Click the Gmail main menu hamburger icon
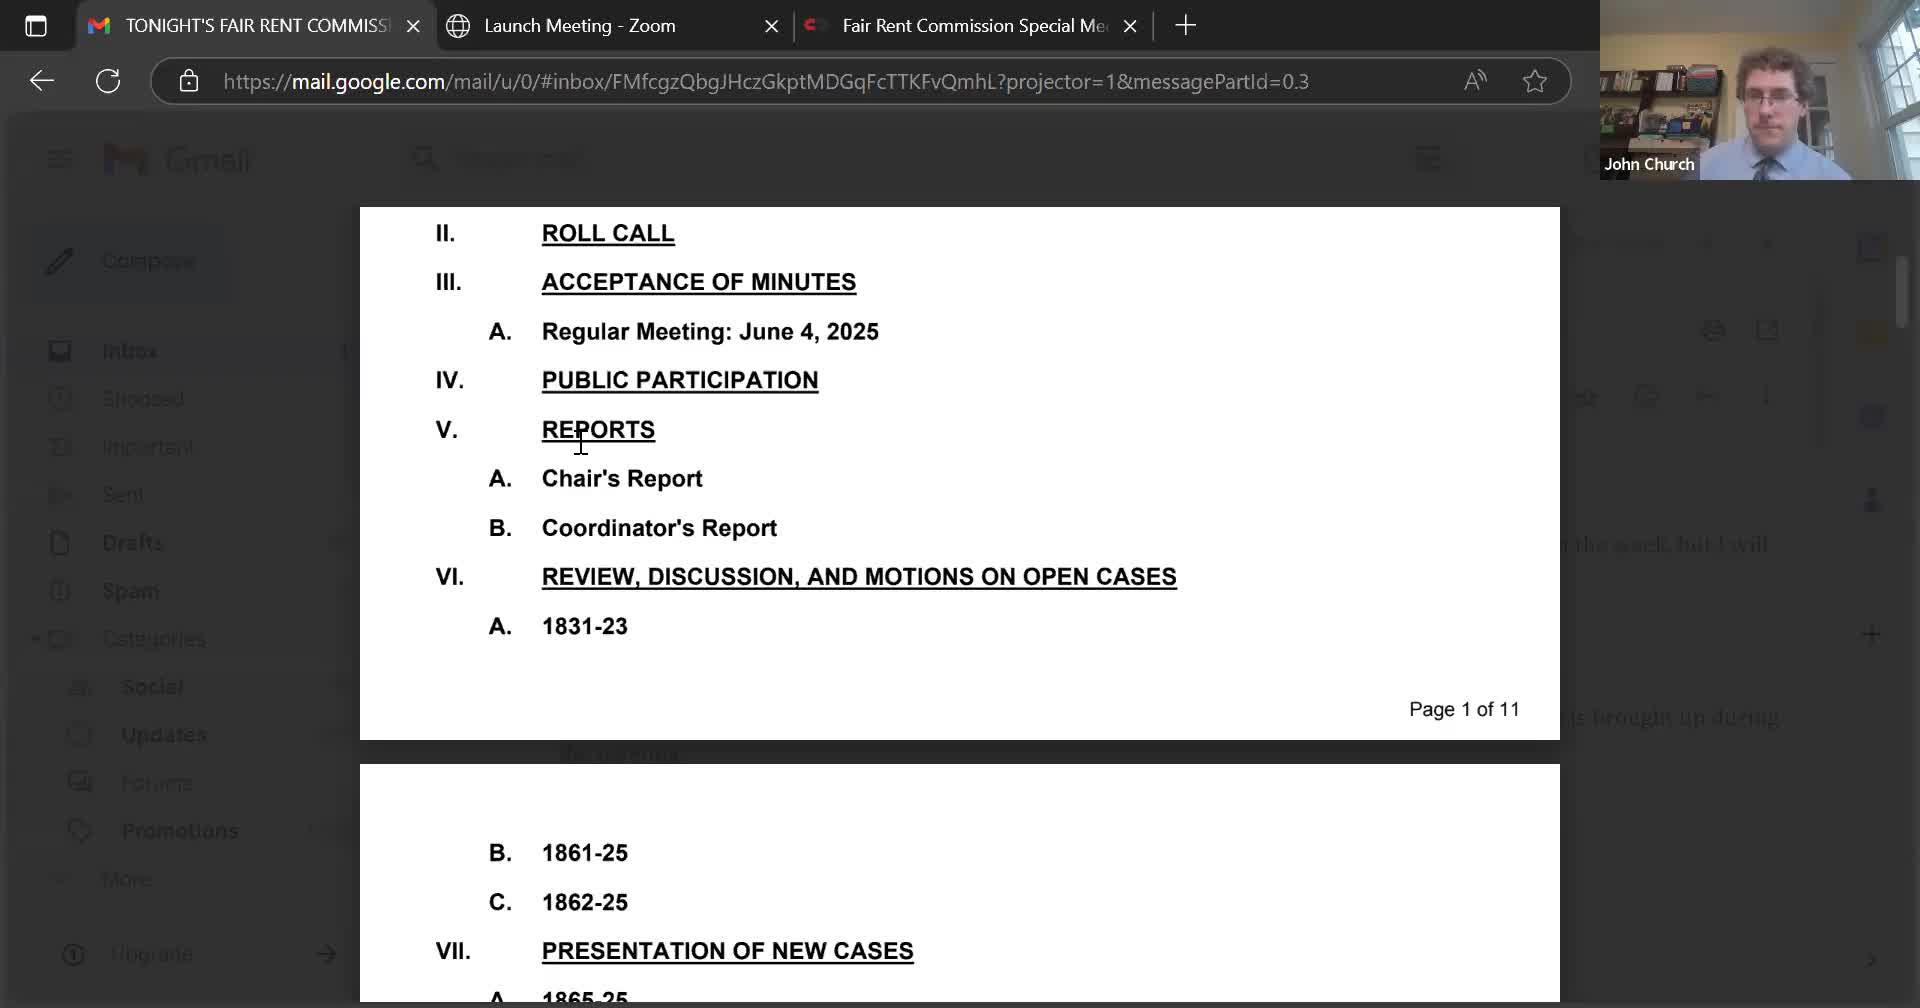The height and width of the screenshot is (1008, 1920). [x=59, y=159]
